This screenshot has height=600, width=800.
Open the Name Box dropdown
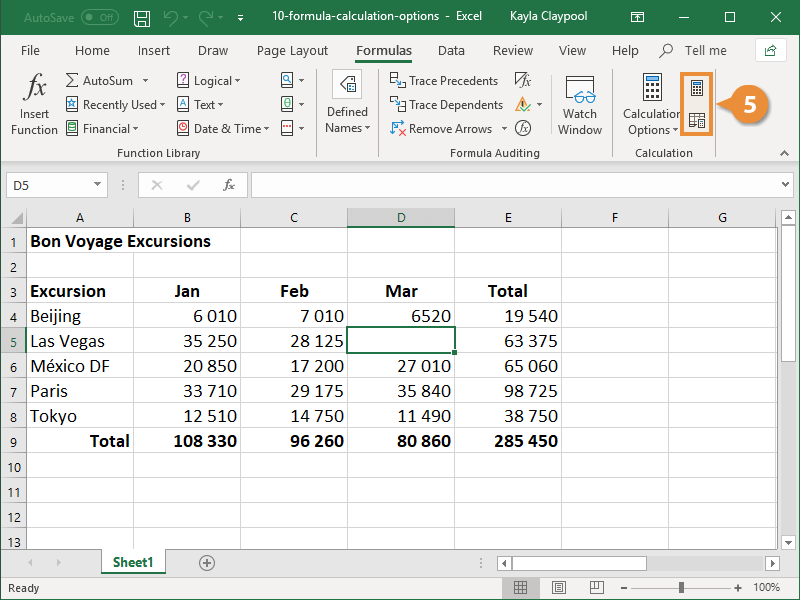(97, 185)
